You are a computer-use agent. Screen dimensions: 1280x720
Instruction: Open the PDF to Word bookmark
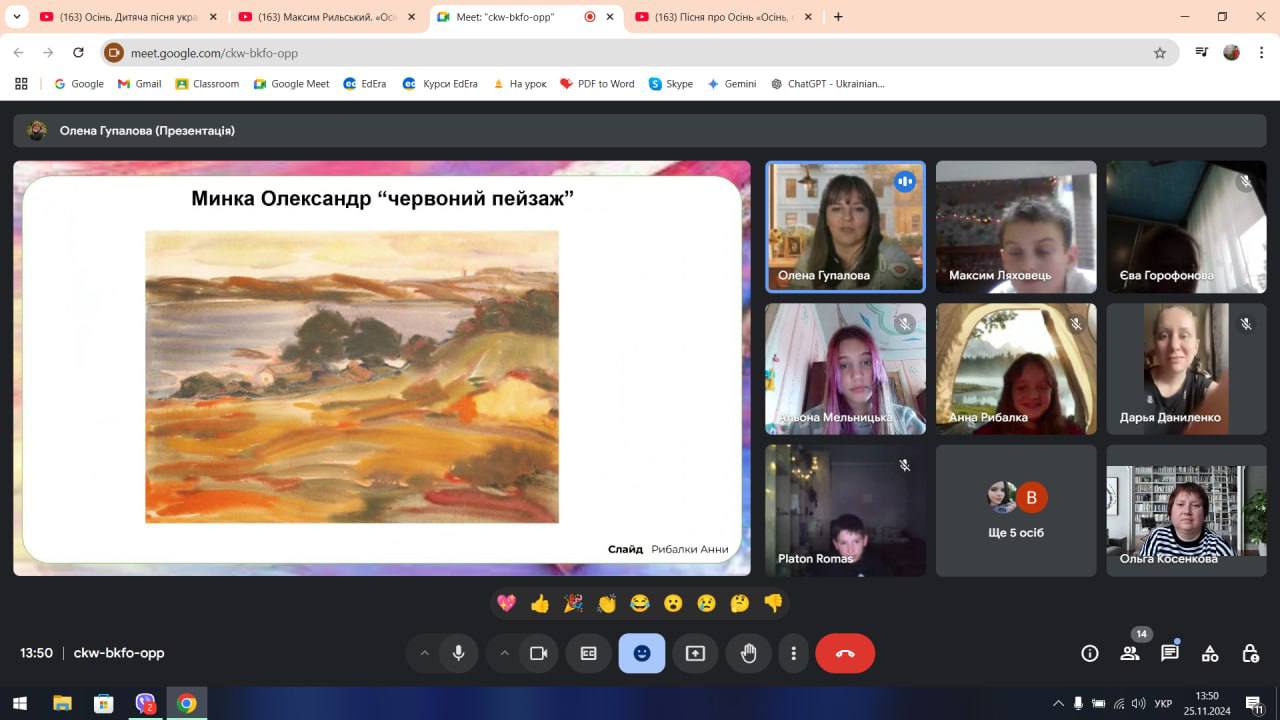pyautogui.click(x=597, y=84)
